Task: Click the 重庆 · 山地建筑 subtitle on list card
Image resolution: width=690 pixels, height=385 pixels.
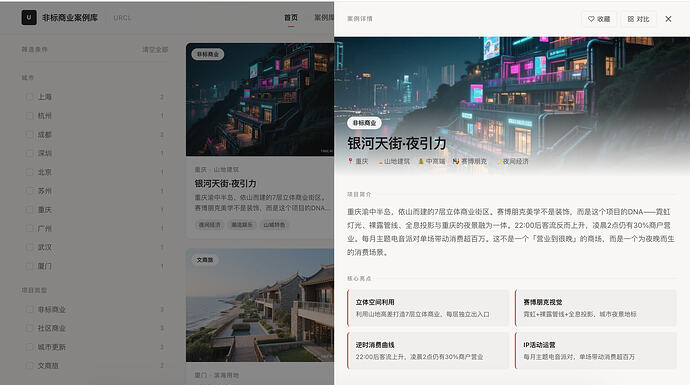Action: pos(217,169)
